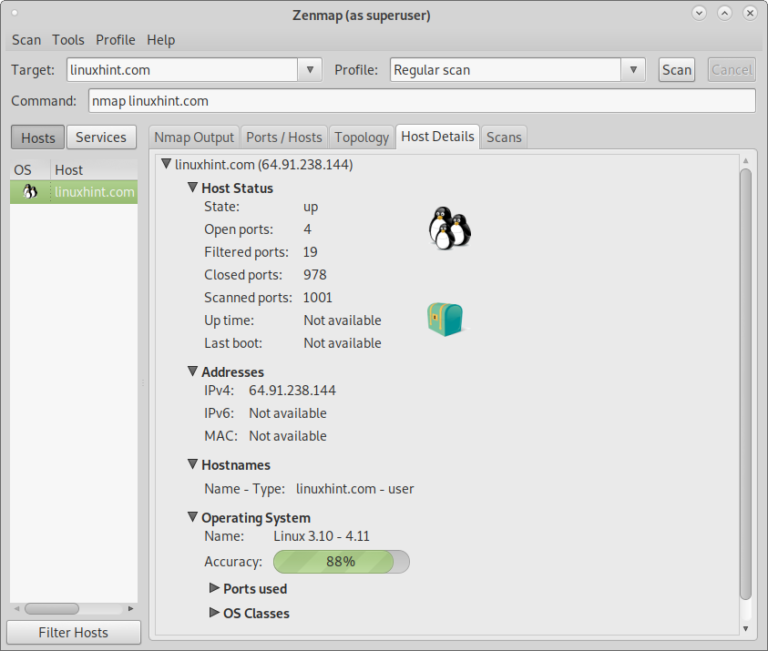The image size is (768, 651).
Task: Open the Help menu
Action: pos(161,40)
